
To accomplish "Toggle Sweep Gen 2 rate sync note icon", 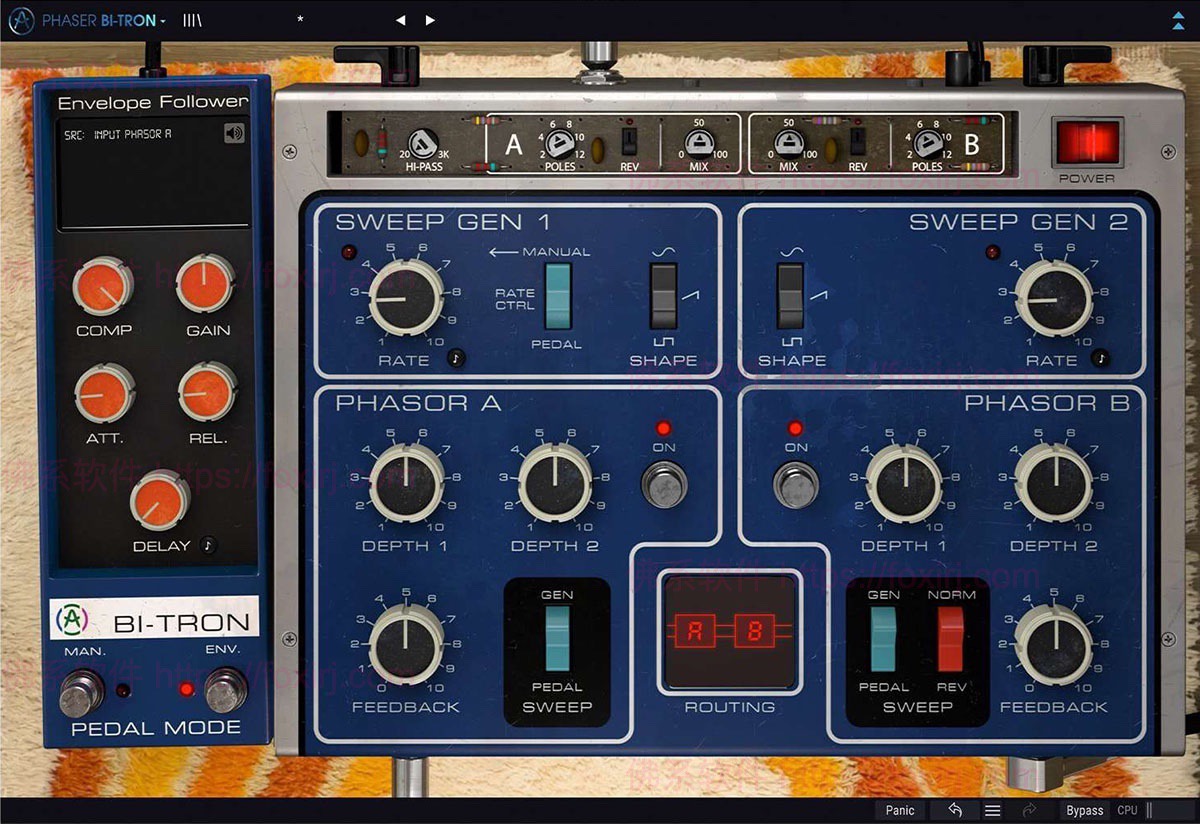I will point(1100,357).
